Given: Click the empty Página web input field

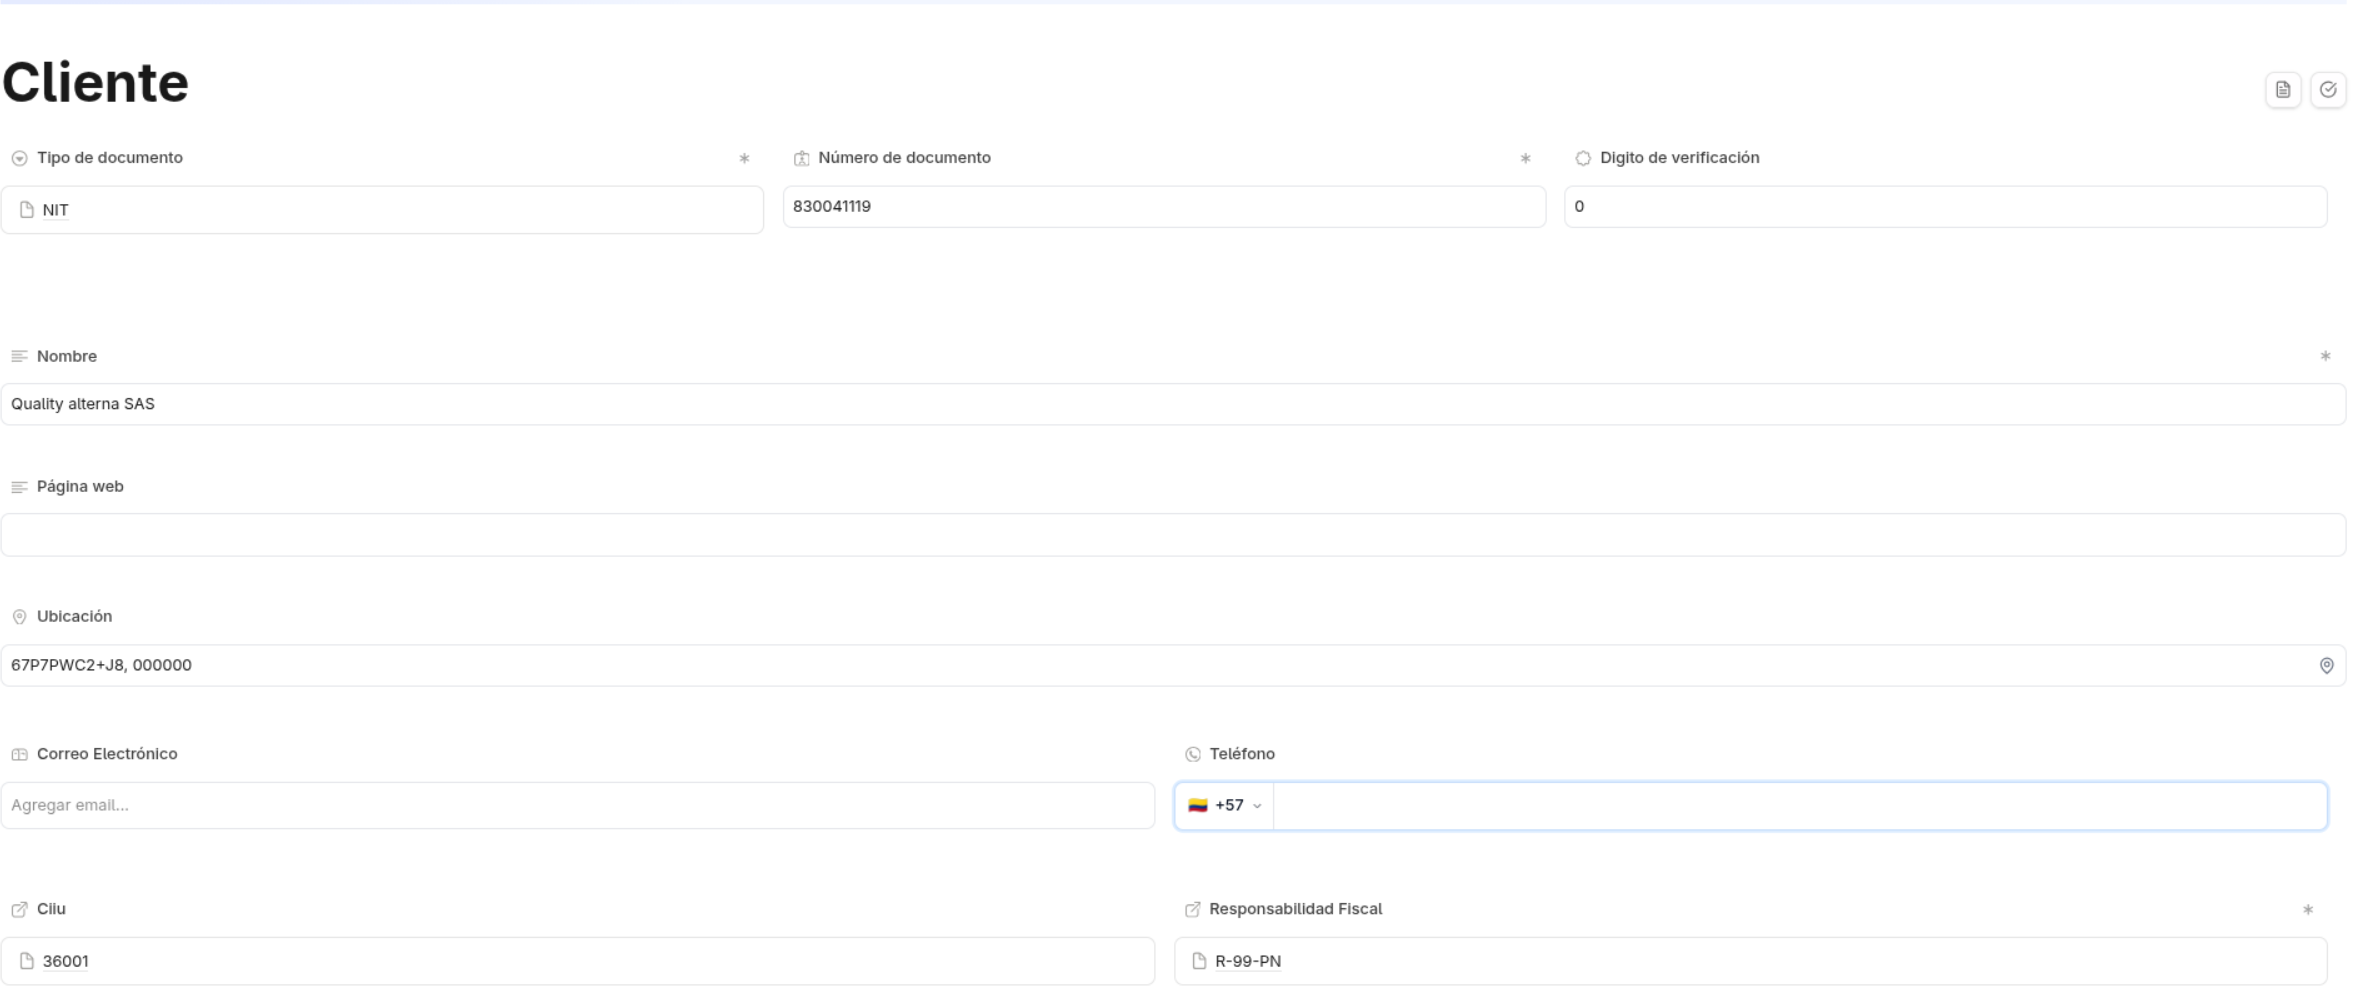Looking at the screenshot, I should 1173,535.
